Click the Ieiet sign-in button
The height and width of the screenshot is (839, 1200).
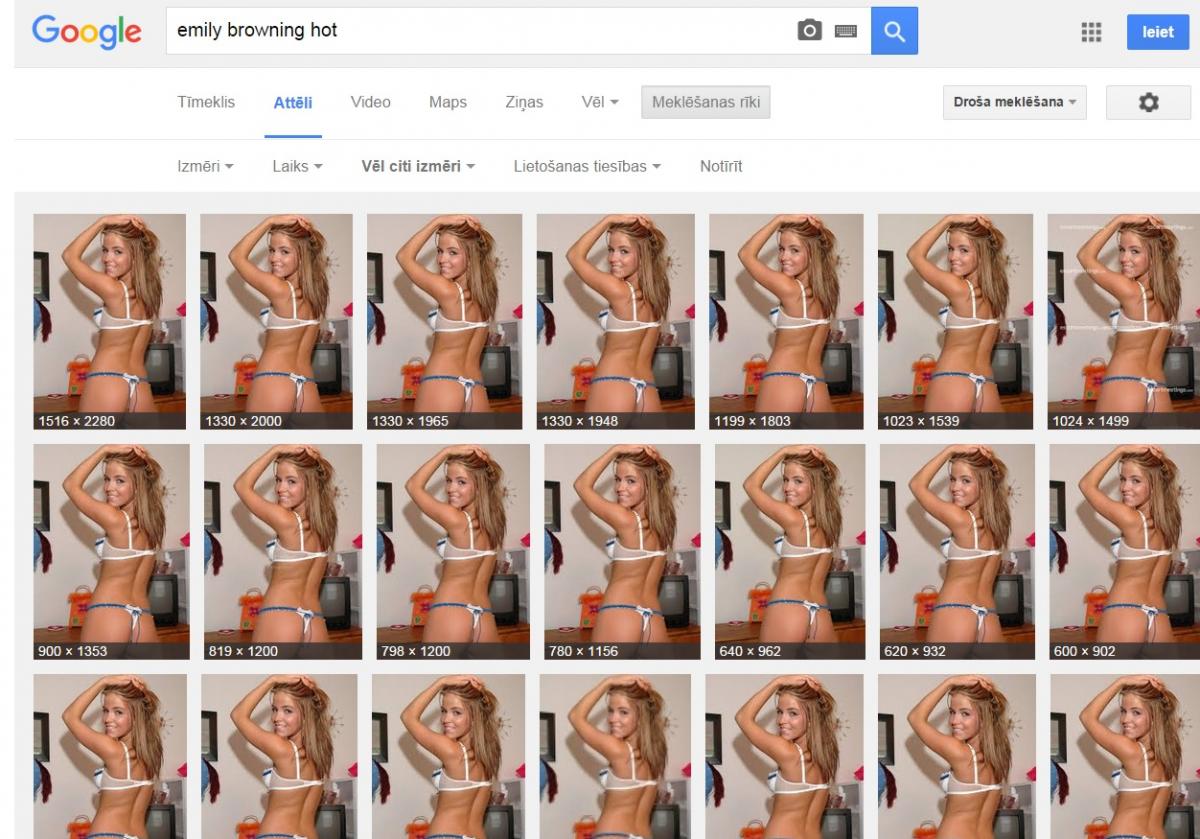pyautogui.click(x=1158, y=32)
